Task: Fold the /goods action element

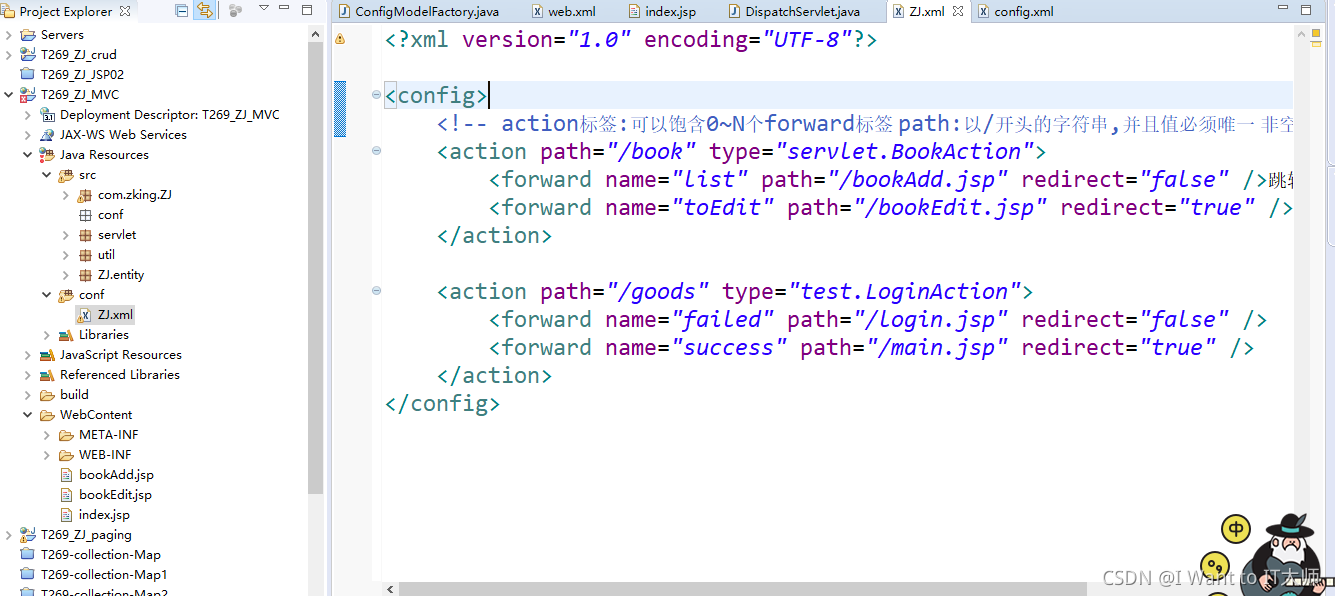Action: [x=376, y=291]
